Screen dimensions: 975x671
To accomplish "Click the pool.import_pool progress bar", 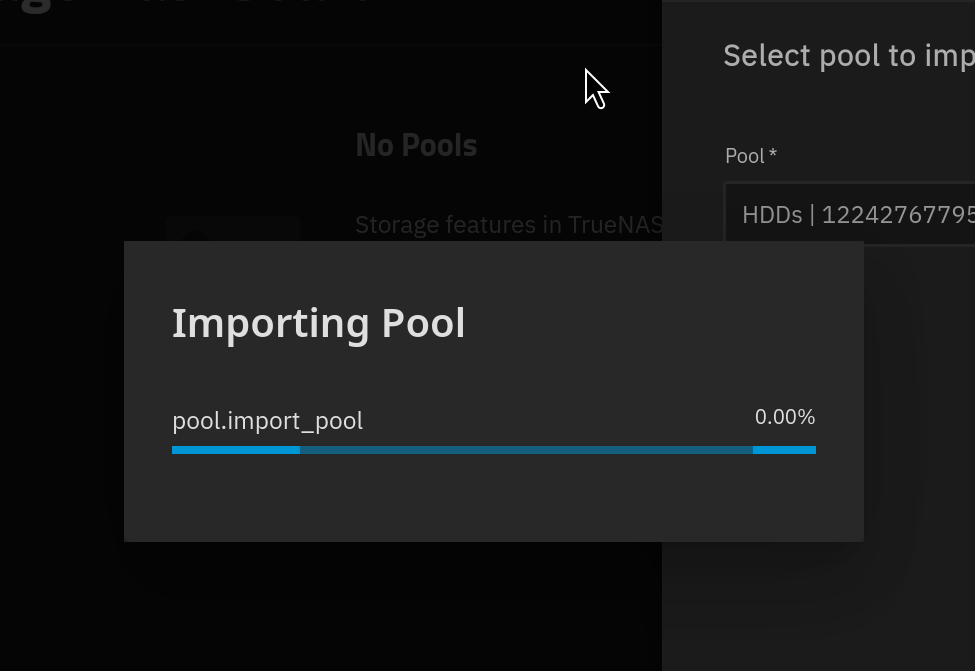I will coord(494,450).
